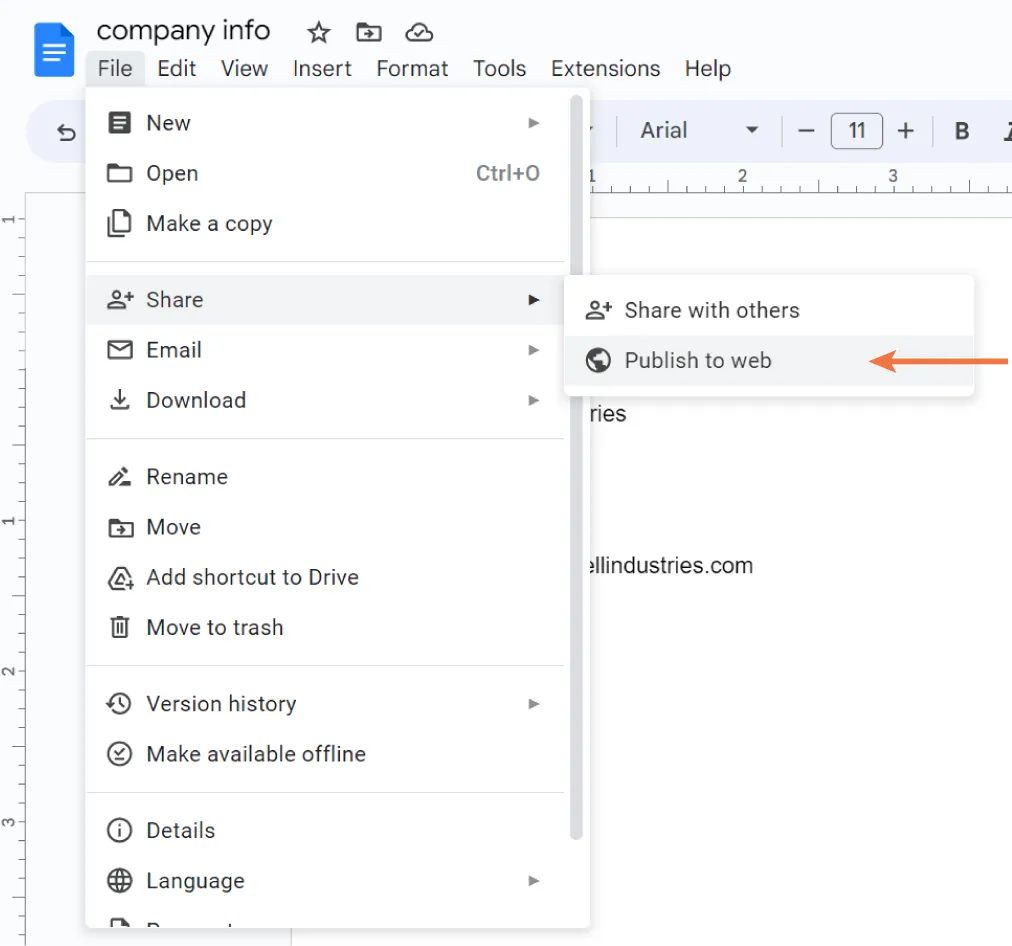Viewport: 1012px width, 946px height.
Task: Check the cloud save status icon
Action: point(419,31)
